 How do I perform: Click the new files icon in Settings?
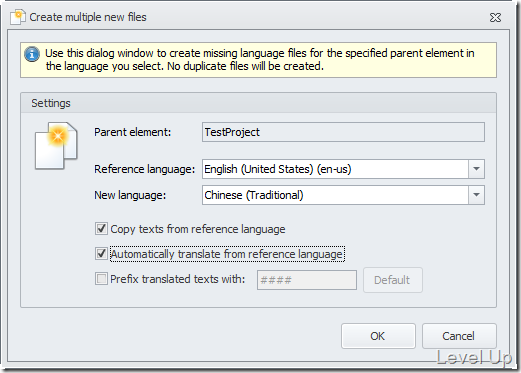56,145
